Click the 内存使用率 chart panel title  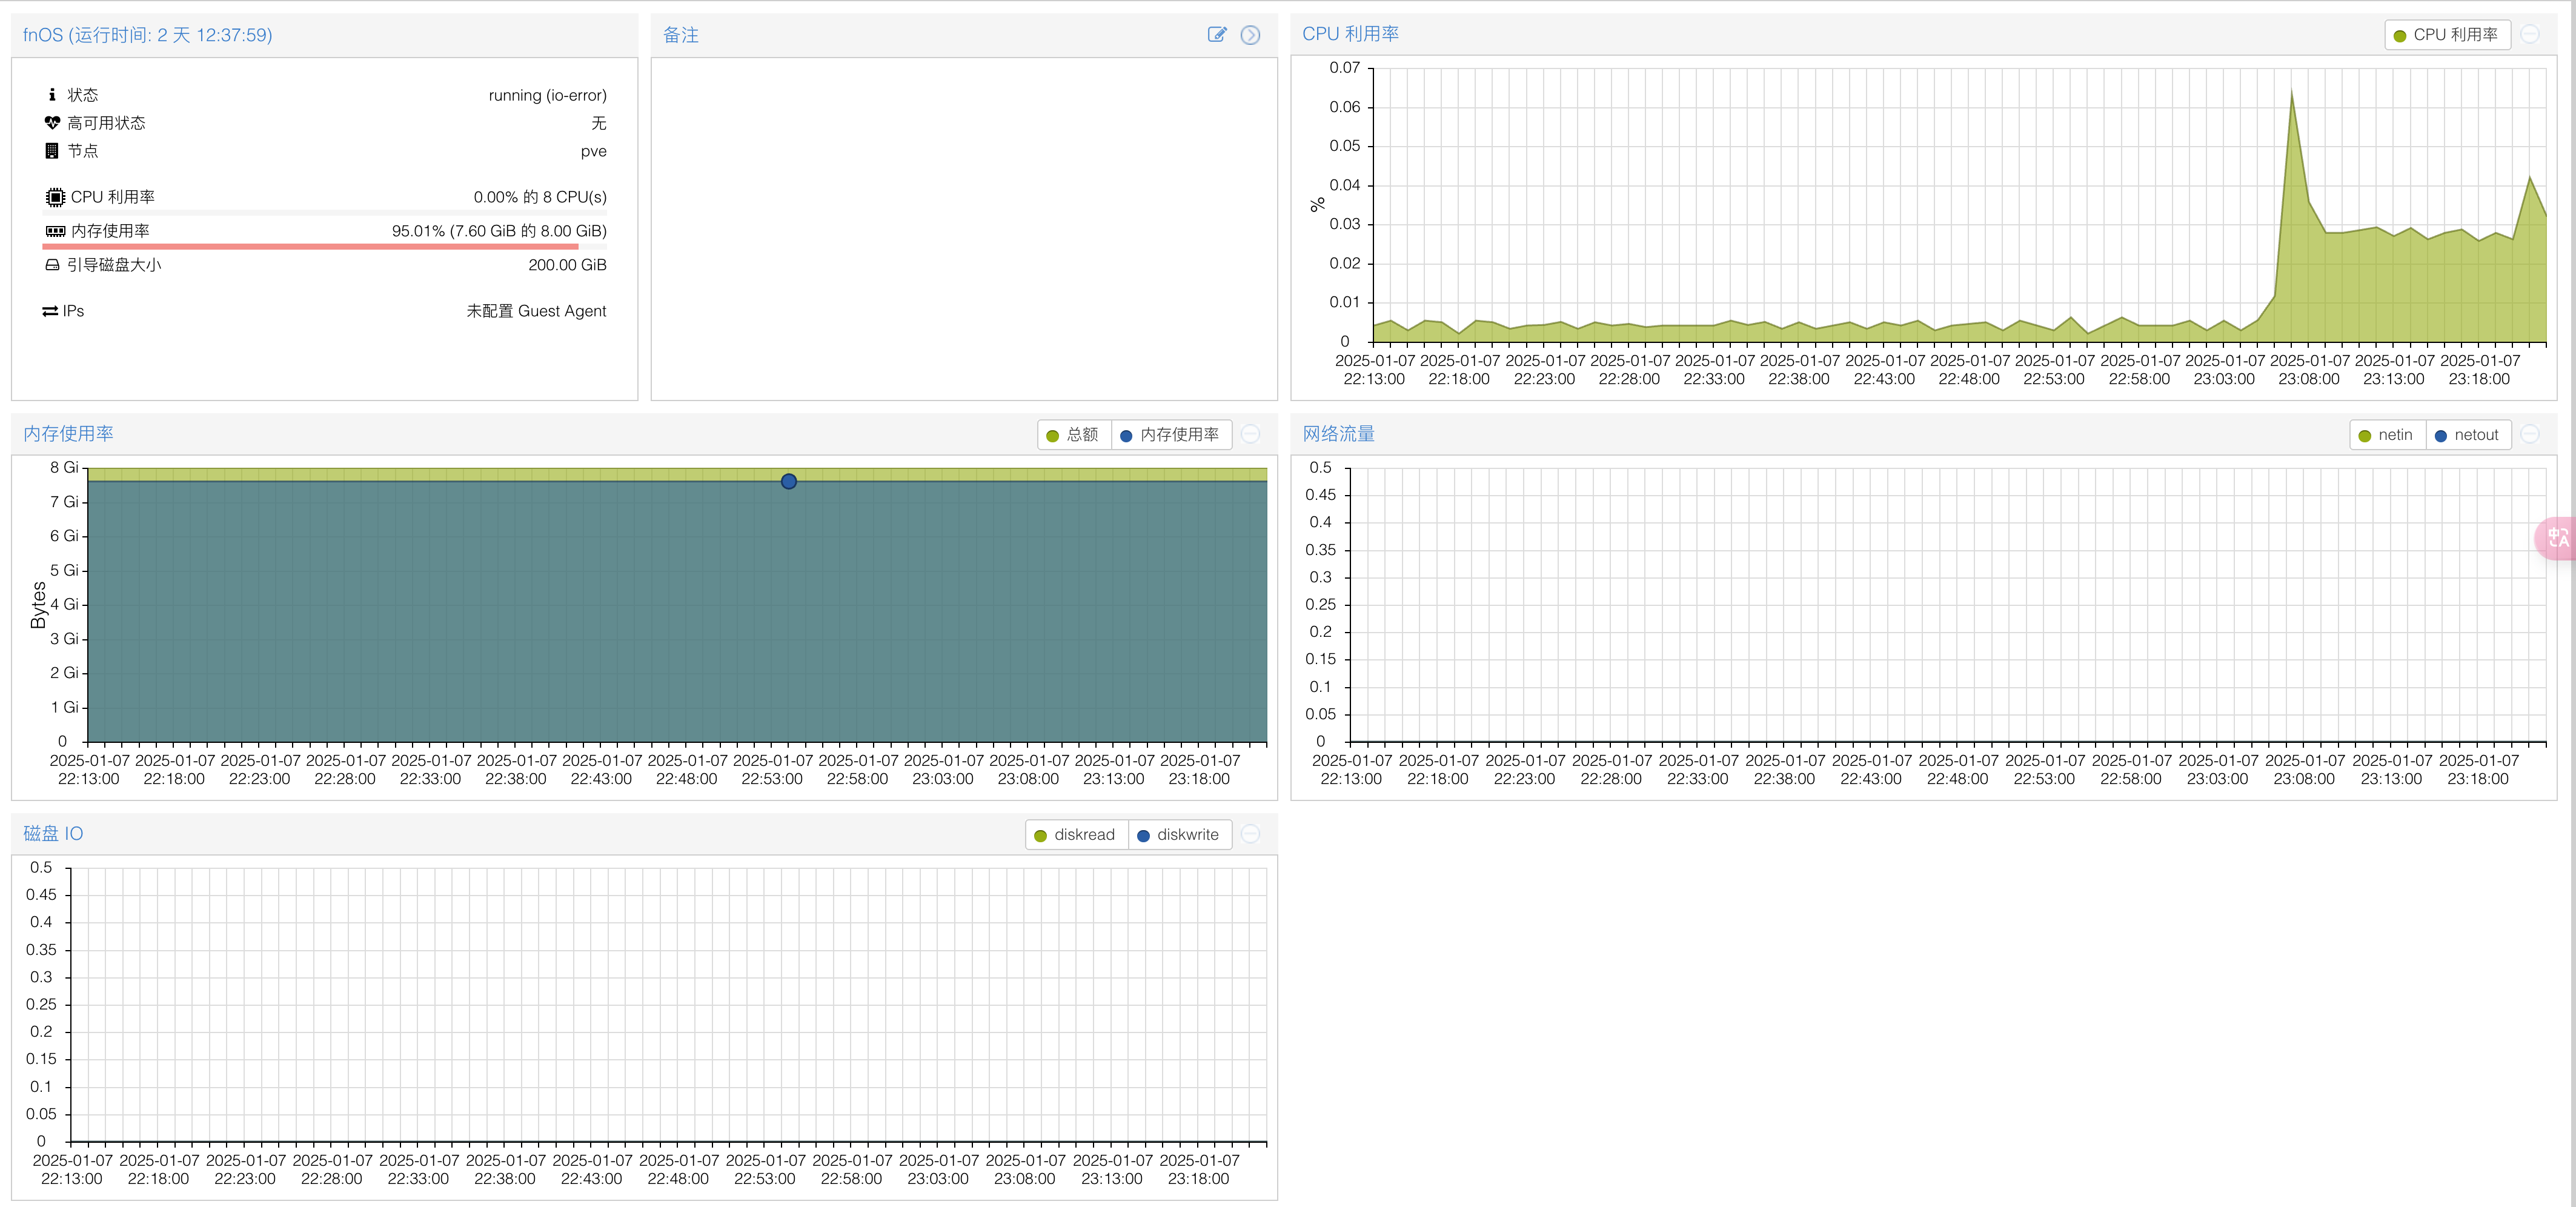point(68,434)
